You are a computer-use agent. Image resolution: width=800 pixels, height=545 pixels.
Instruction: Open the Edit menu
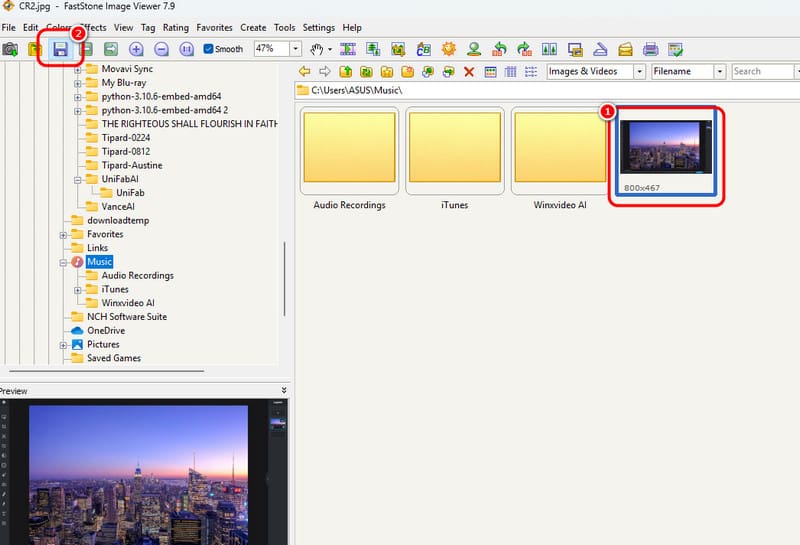tap(31, 28)
